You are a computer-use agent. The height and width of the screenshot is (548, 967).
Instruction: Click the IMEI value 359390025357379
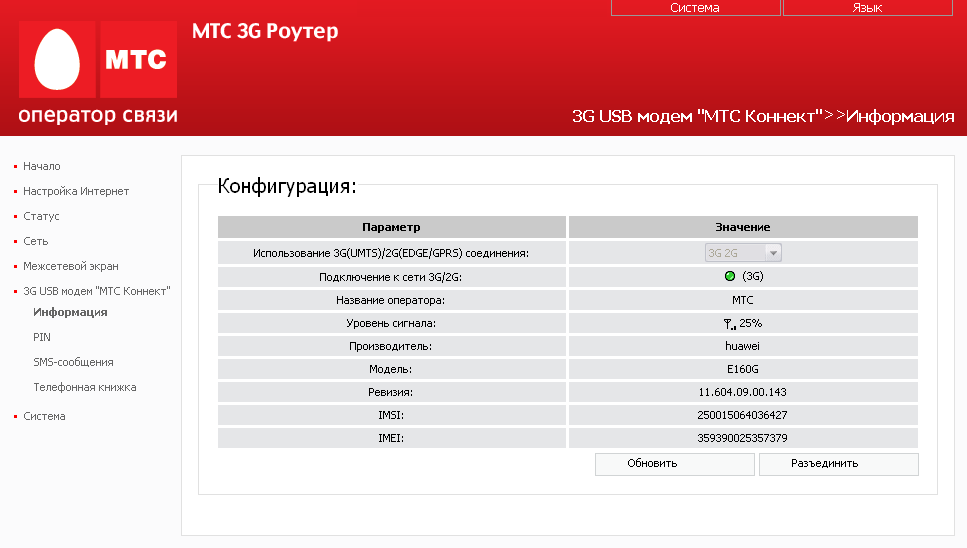(x=743, y=438)
